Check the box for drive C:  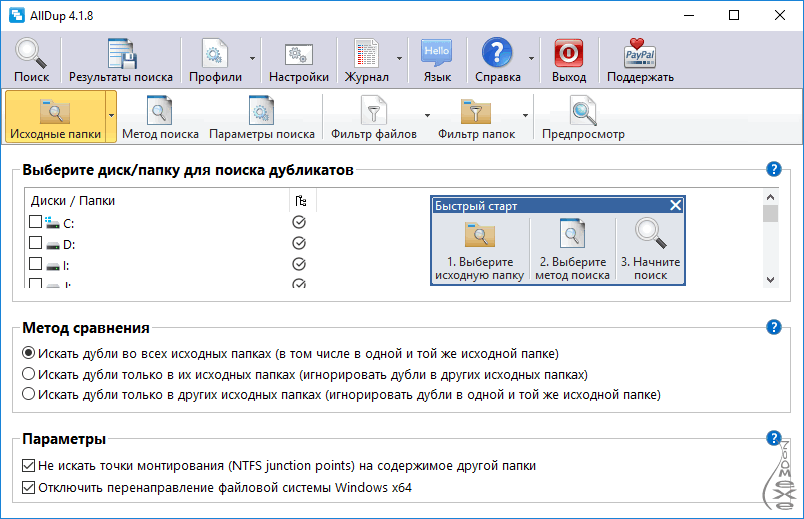click(36, 223)
